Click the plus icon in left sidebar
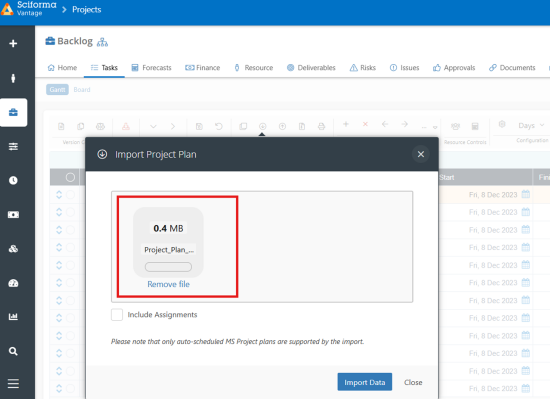550x399 pixels. pos(13,43)
